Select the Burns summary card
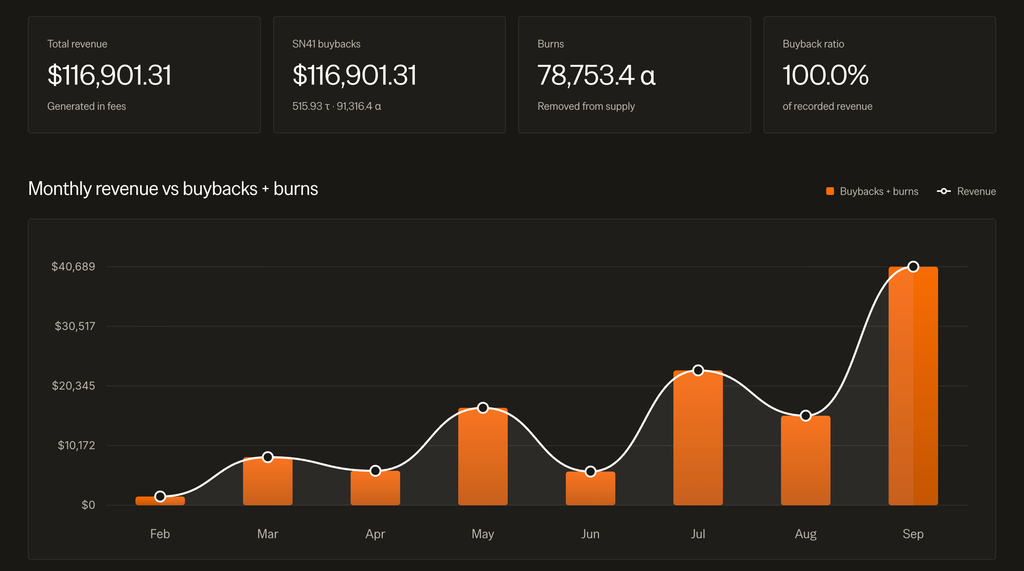The height and width of the screenshot is (571, 1024). click(x=634, y=75)
